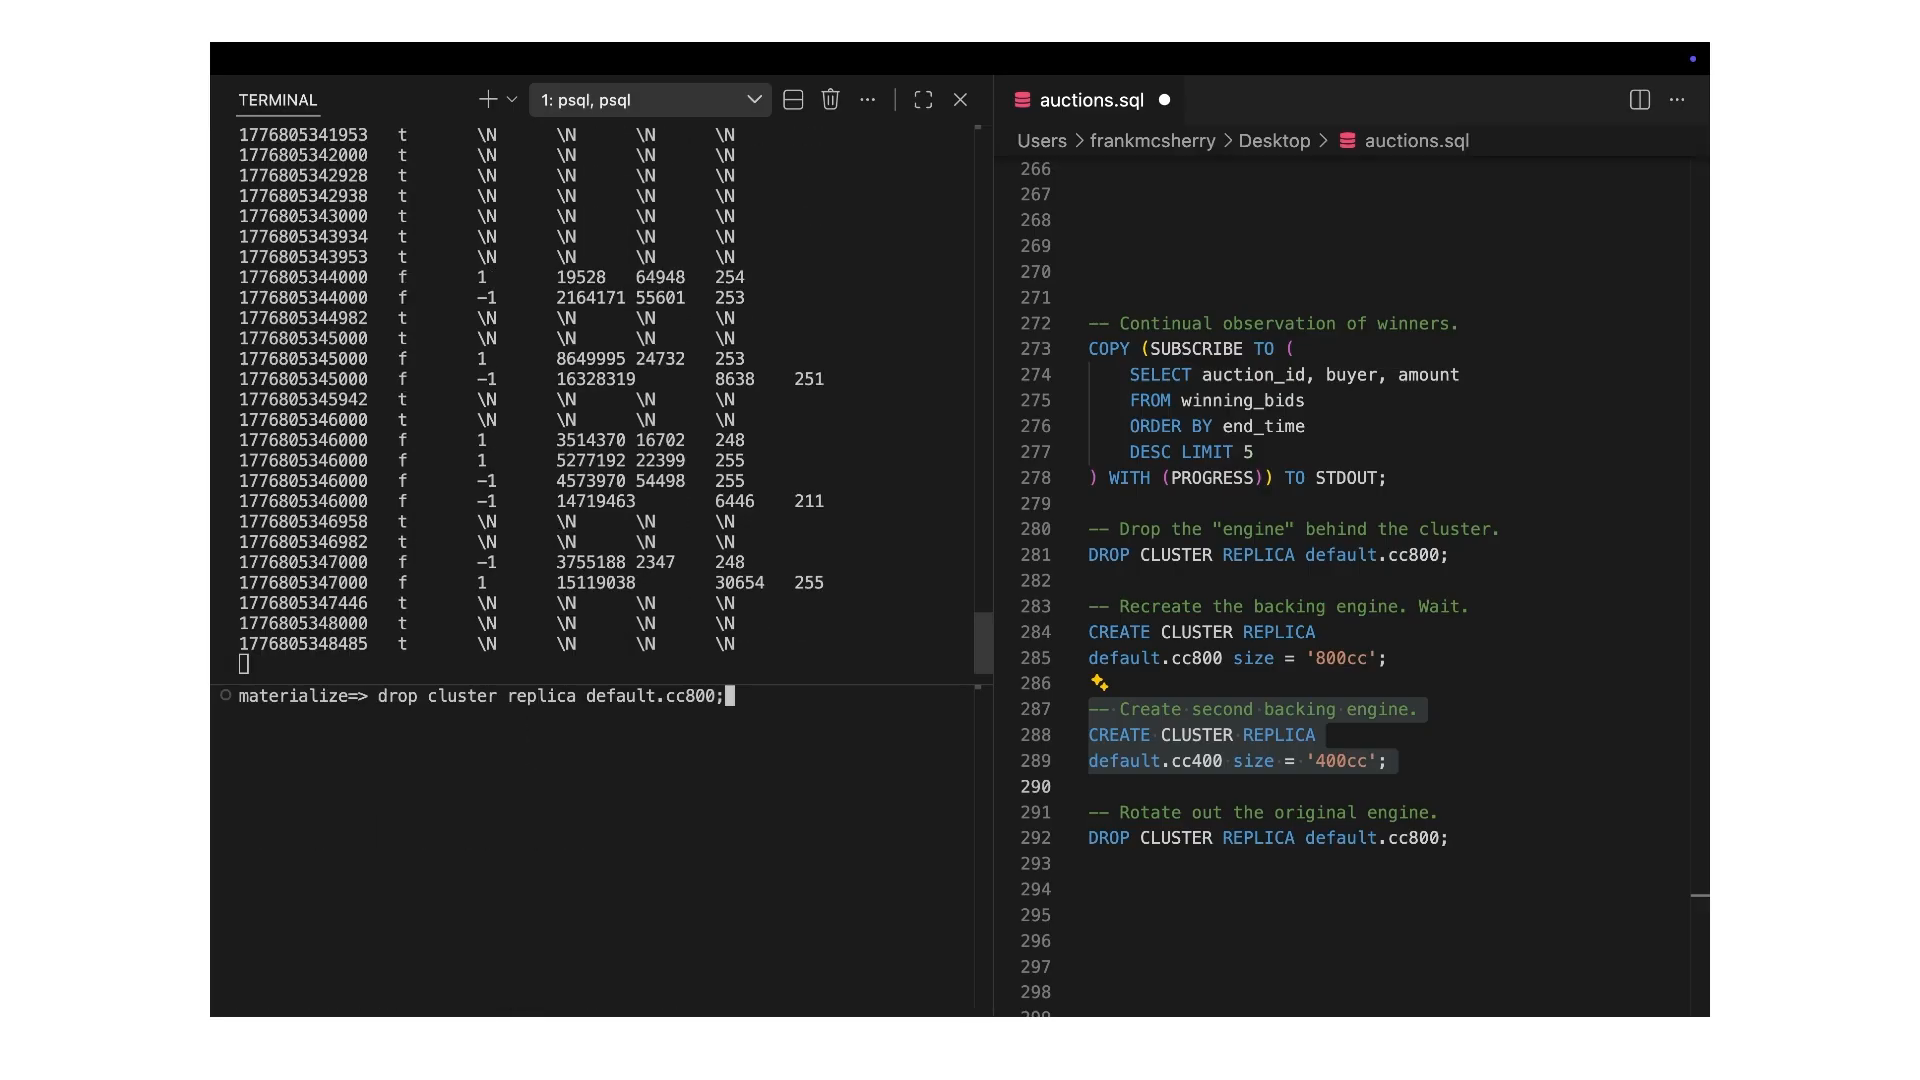Click terminal value 14719463 in output

point(596,501)
